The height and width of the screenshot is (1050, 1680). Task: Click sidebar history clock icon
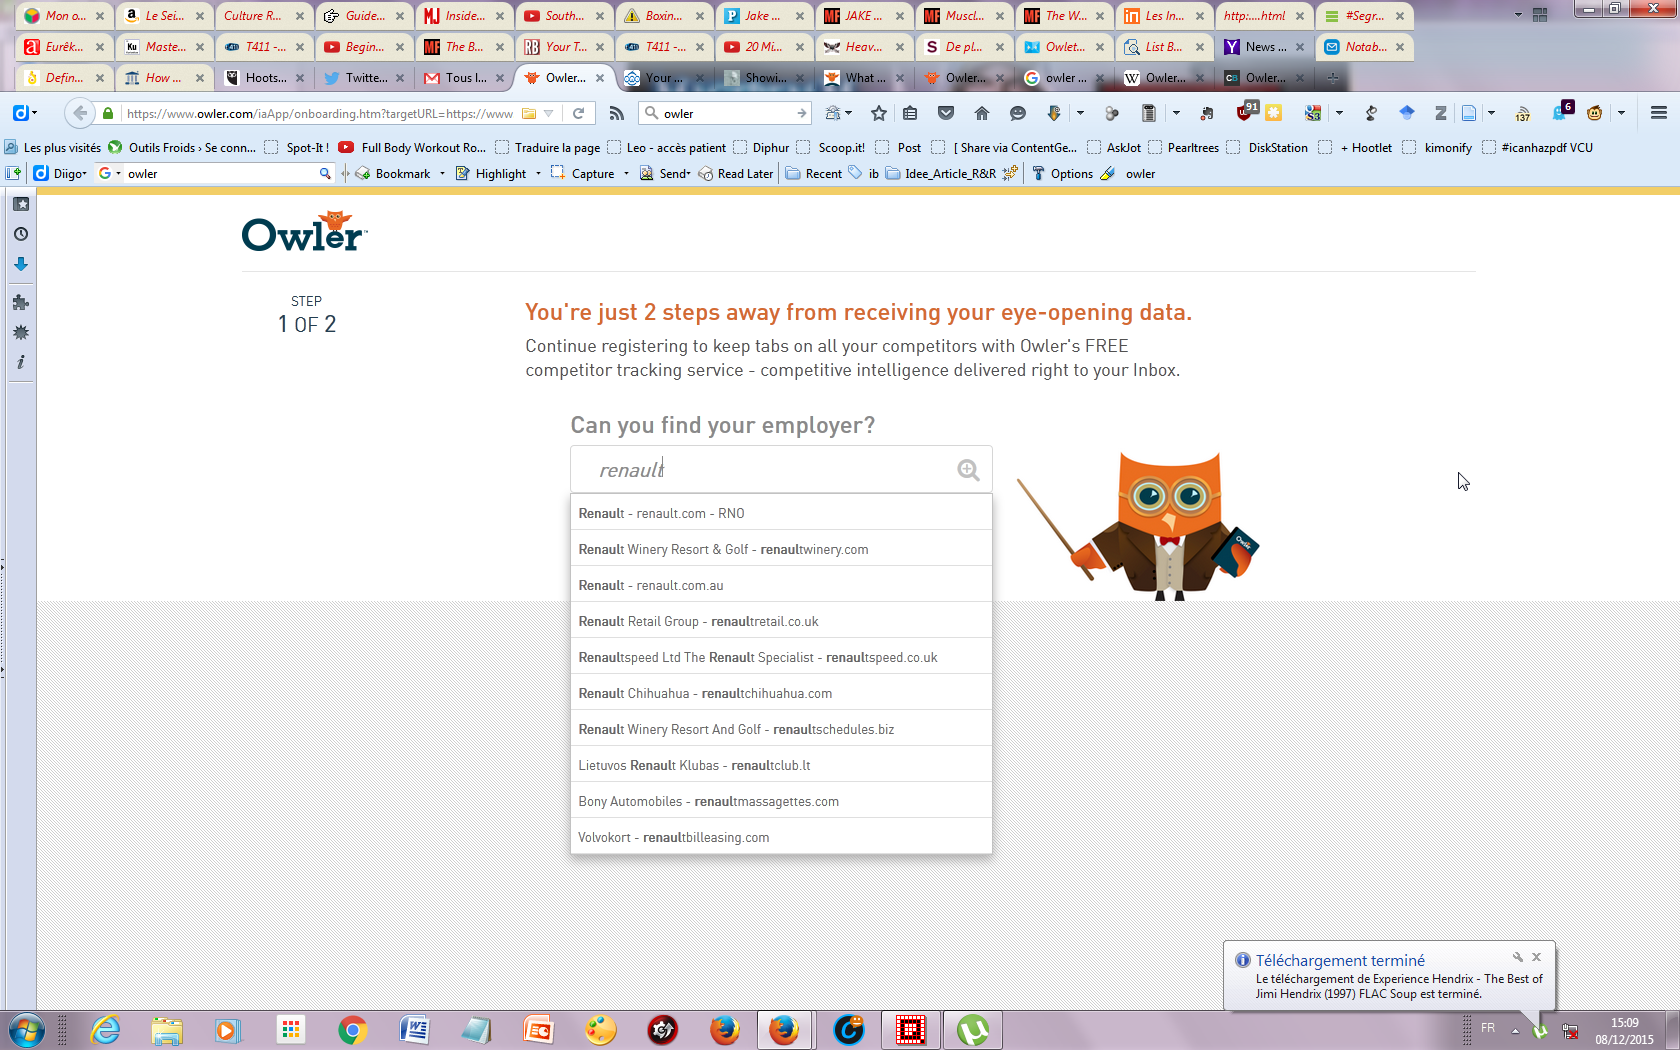point(21,234)
